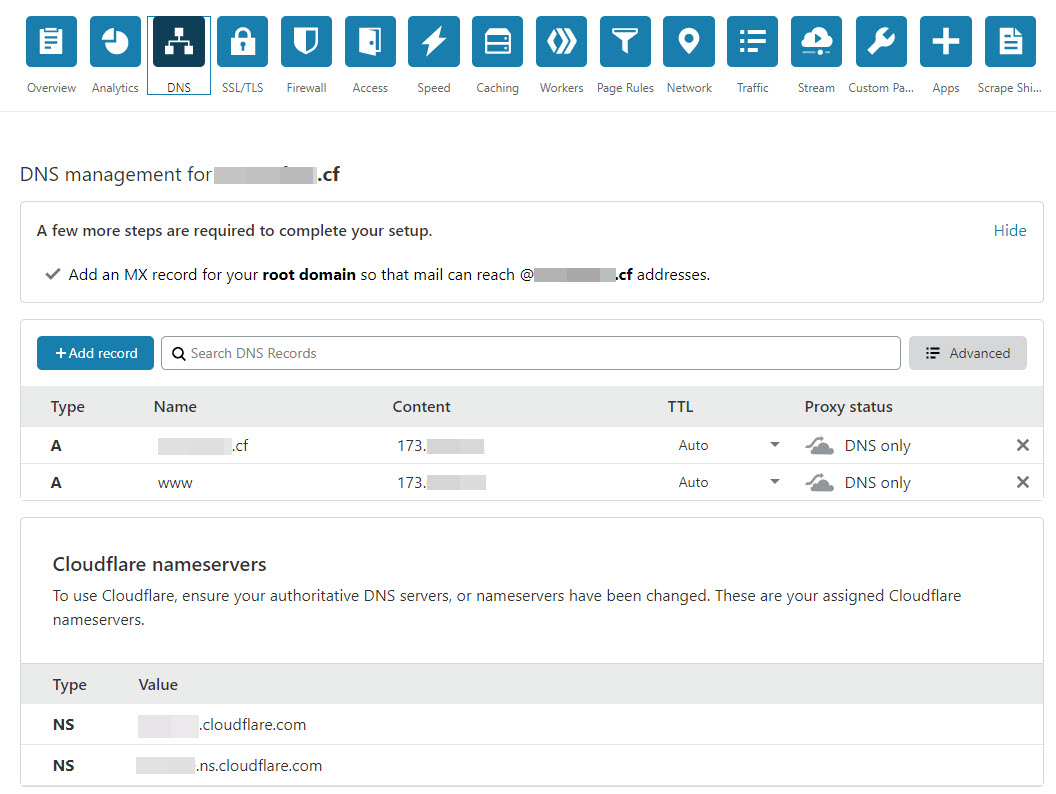This screenshot has width=1056, height=794.
Task: Click the Cloudflare nameservers heading
Action: point(160,564)
